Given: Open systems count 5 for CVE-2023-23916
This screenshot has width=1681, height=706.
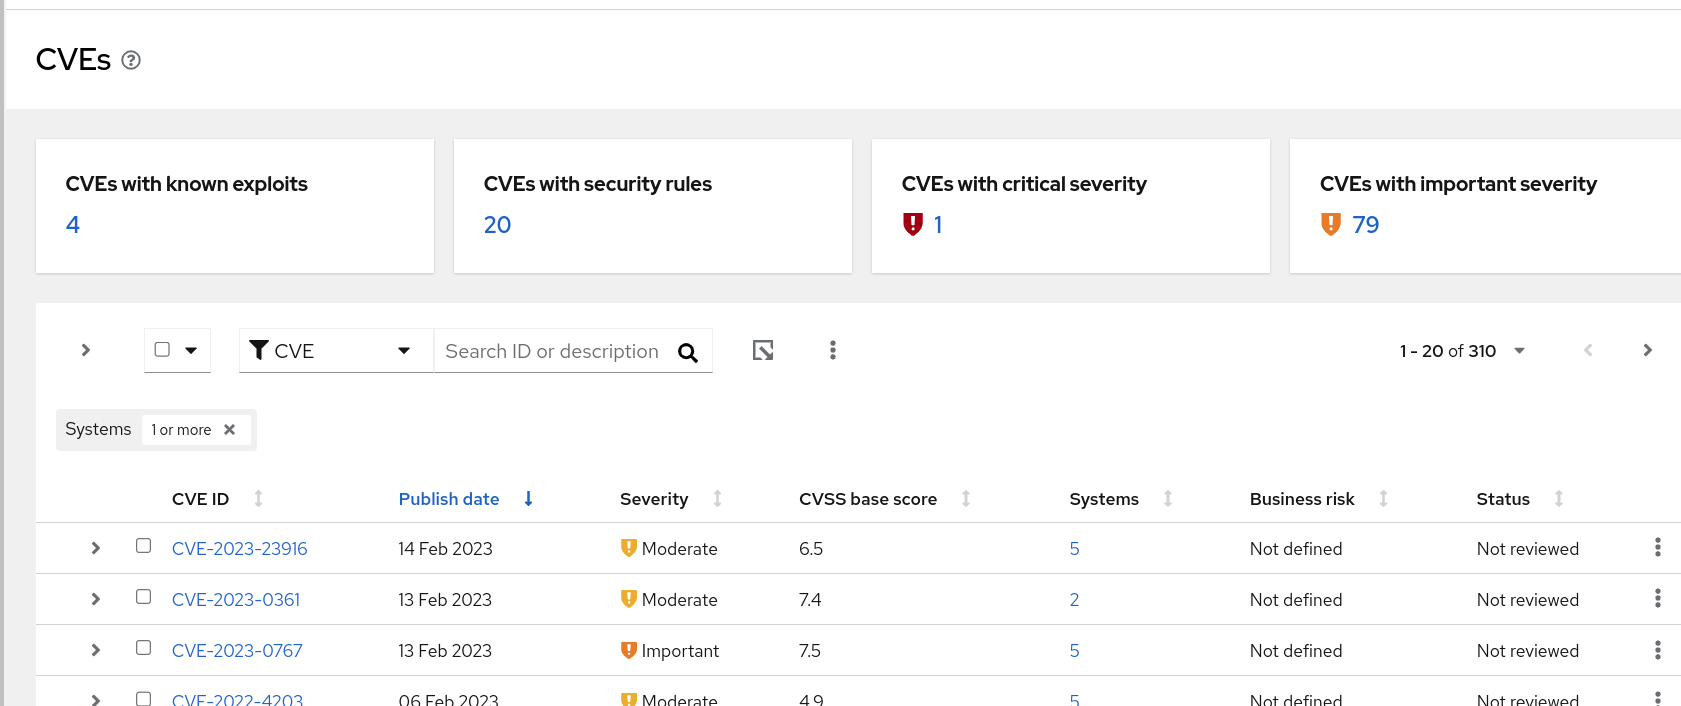Looking at the screenshot, I should pyautogui.click(x=1074, y=549).
